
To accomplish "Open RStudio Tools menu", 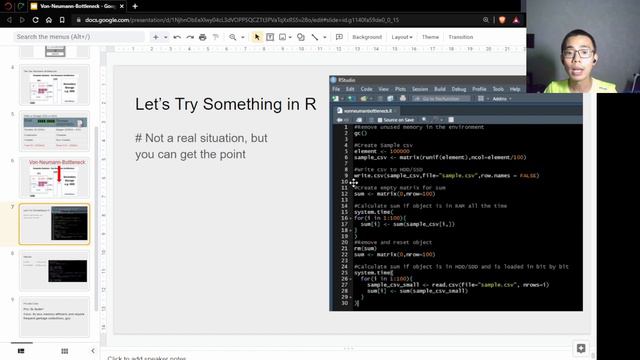I will click(498, 89).
